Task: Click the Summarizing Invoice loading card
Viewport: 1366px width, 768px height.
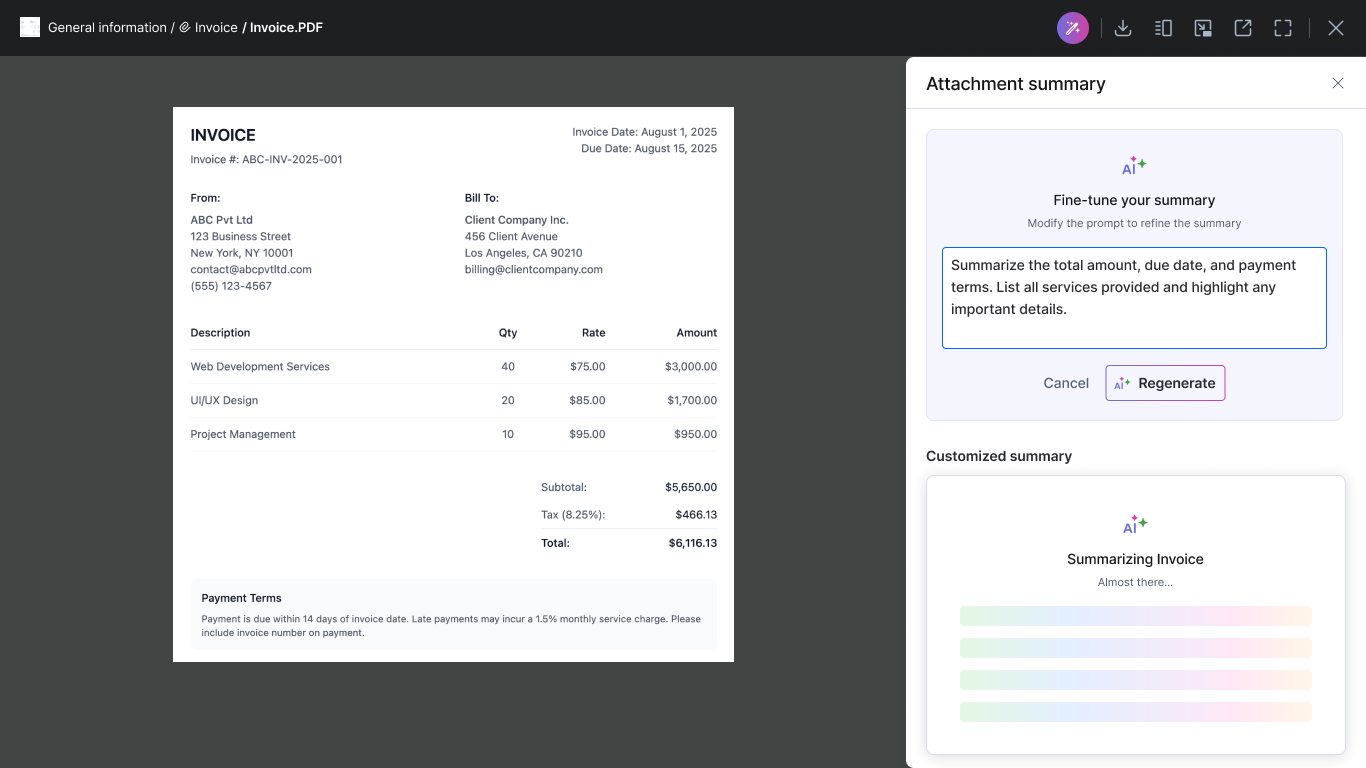Action: [x=1135, y=614]
